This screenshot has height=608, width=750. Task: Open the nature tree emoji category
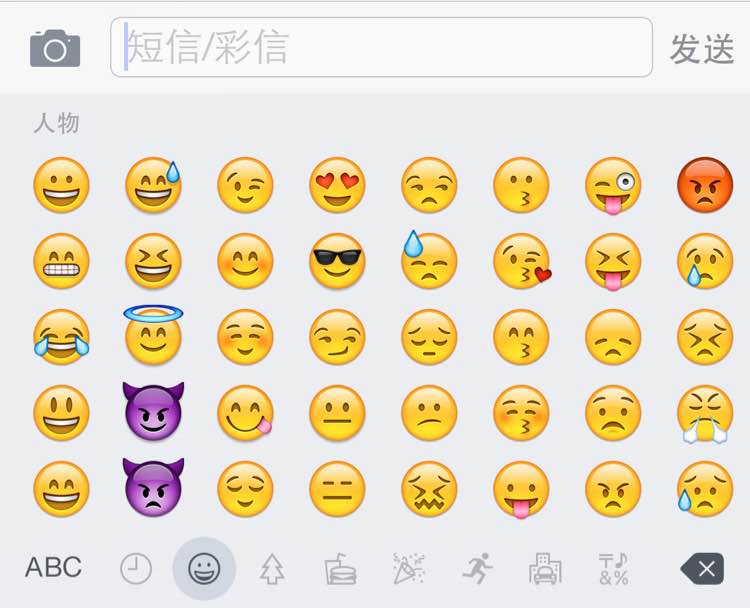(272, 569)
